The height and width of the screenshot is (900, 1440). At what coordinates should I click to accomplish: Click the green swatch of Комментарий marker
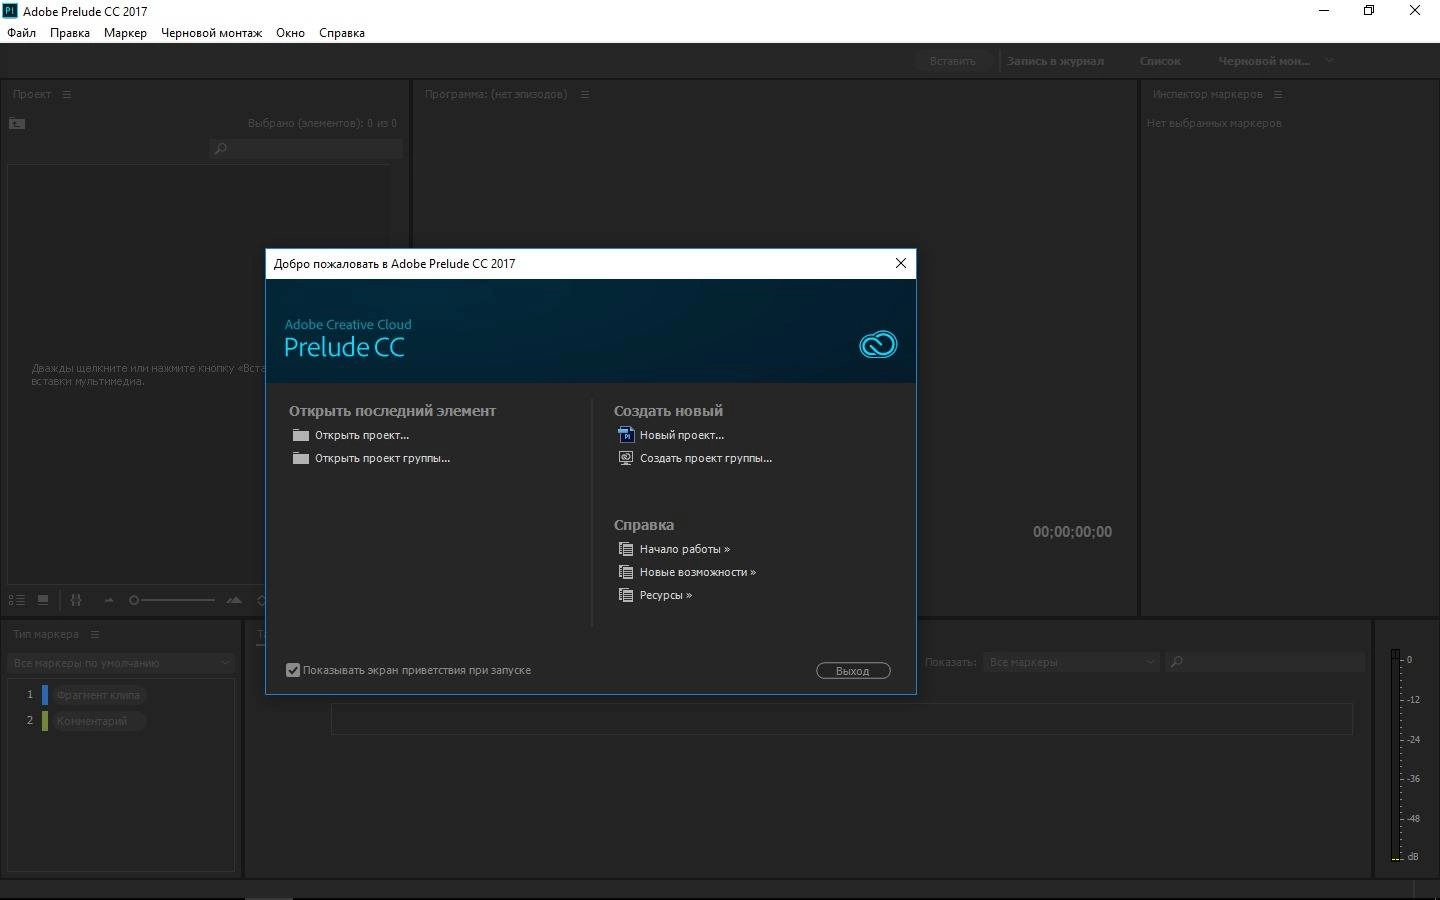tap(45, 721)
